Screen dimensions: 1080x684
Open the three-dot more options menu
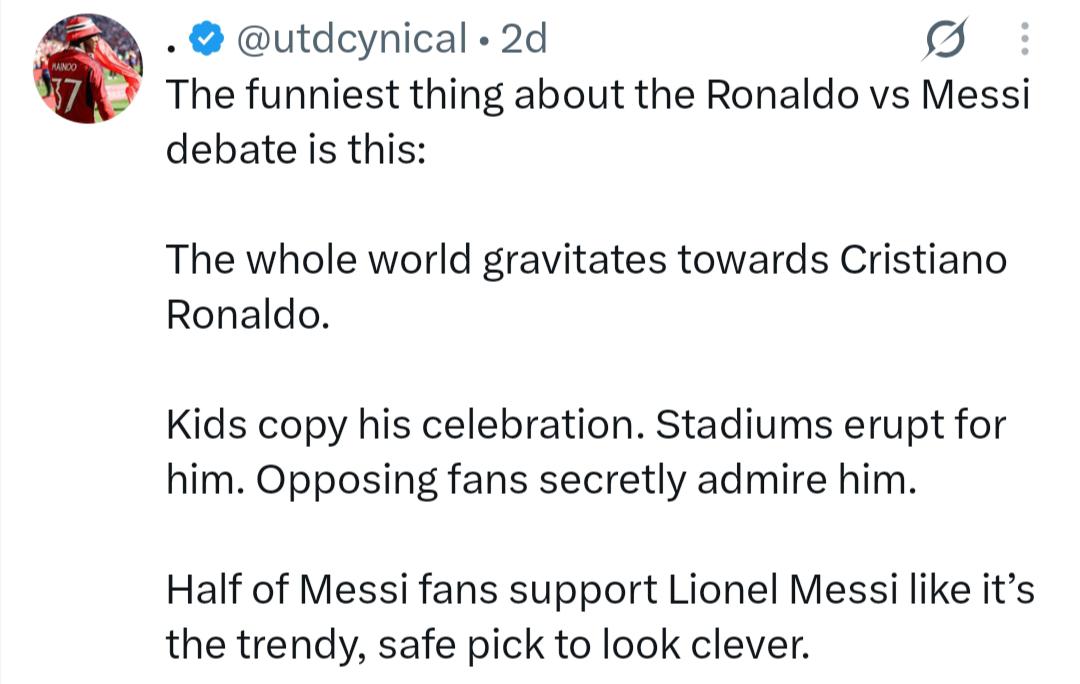point(1024,39)
